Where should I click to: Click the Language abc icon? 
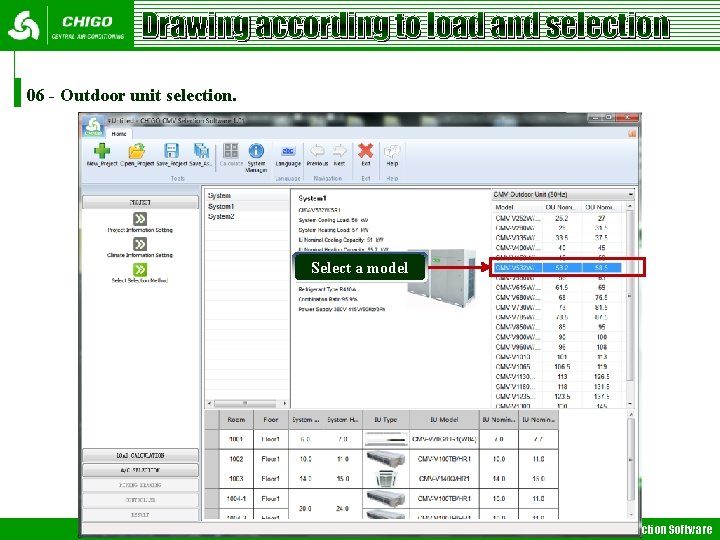(288, 151)
